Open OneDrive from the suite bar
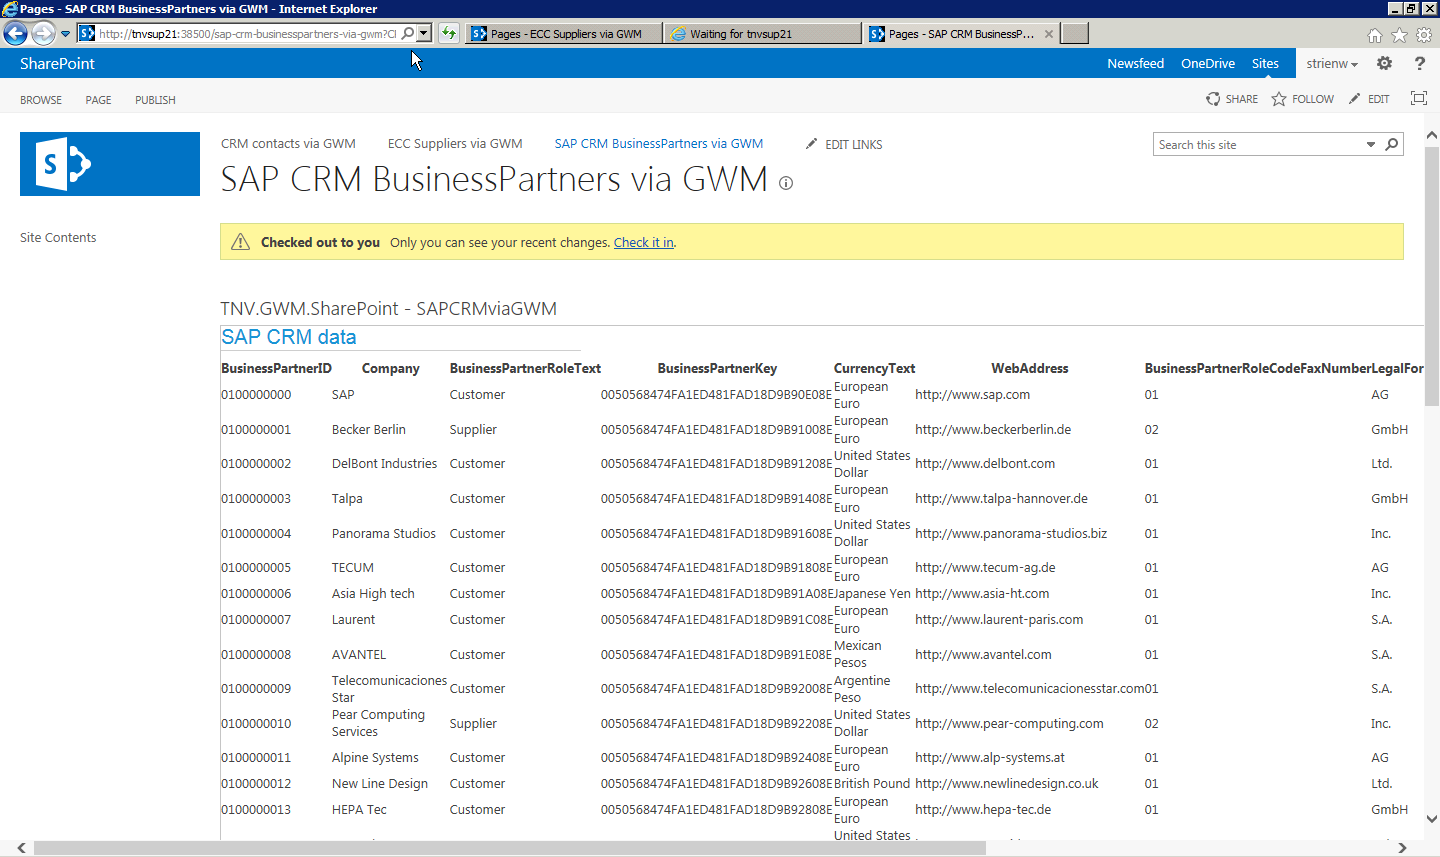 coord(1208,63)
